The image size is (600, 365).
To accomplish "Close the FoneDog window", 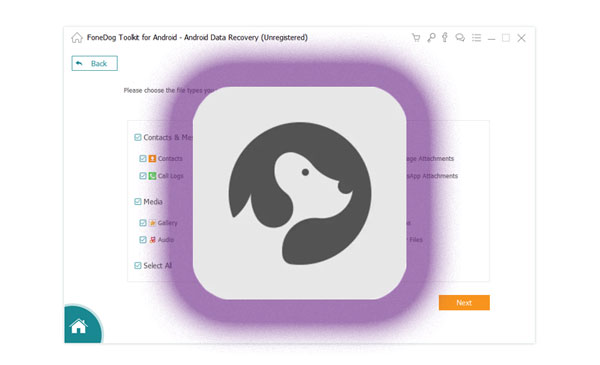I will pos(521,37).
